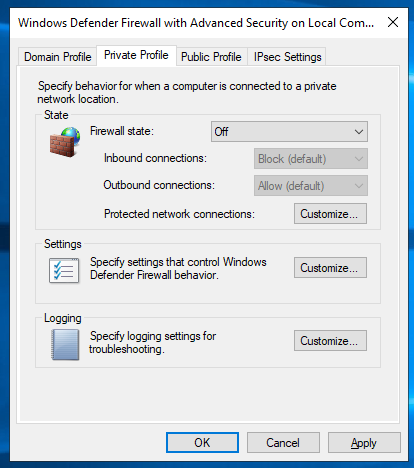Viewport: 414px width, 468px height.
Task: Click the Logging notebook icon
Action: [65, 345]
